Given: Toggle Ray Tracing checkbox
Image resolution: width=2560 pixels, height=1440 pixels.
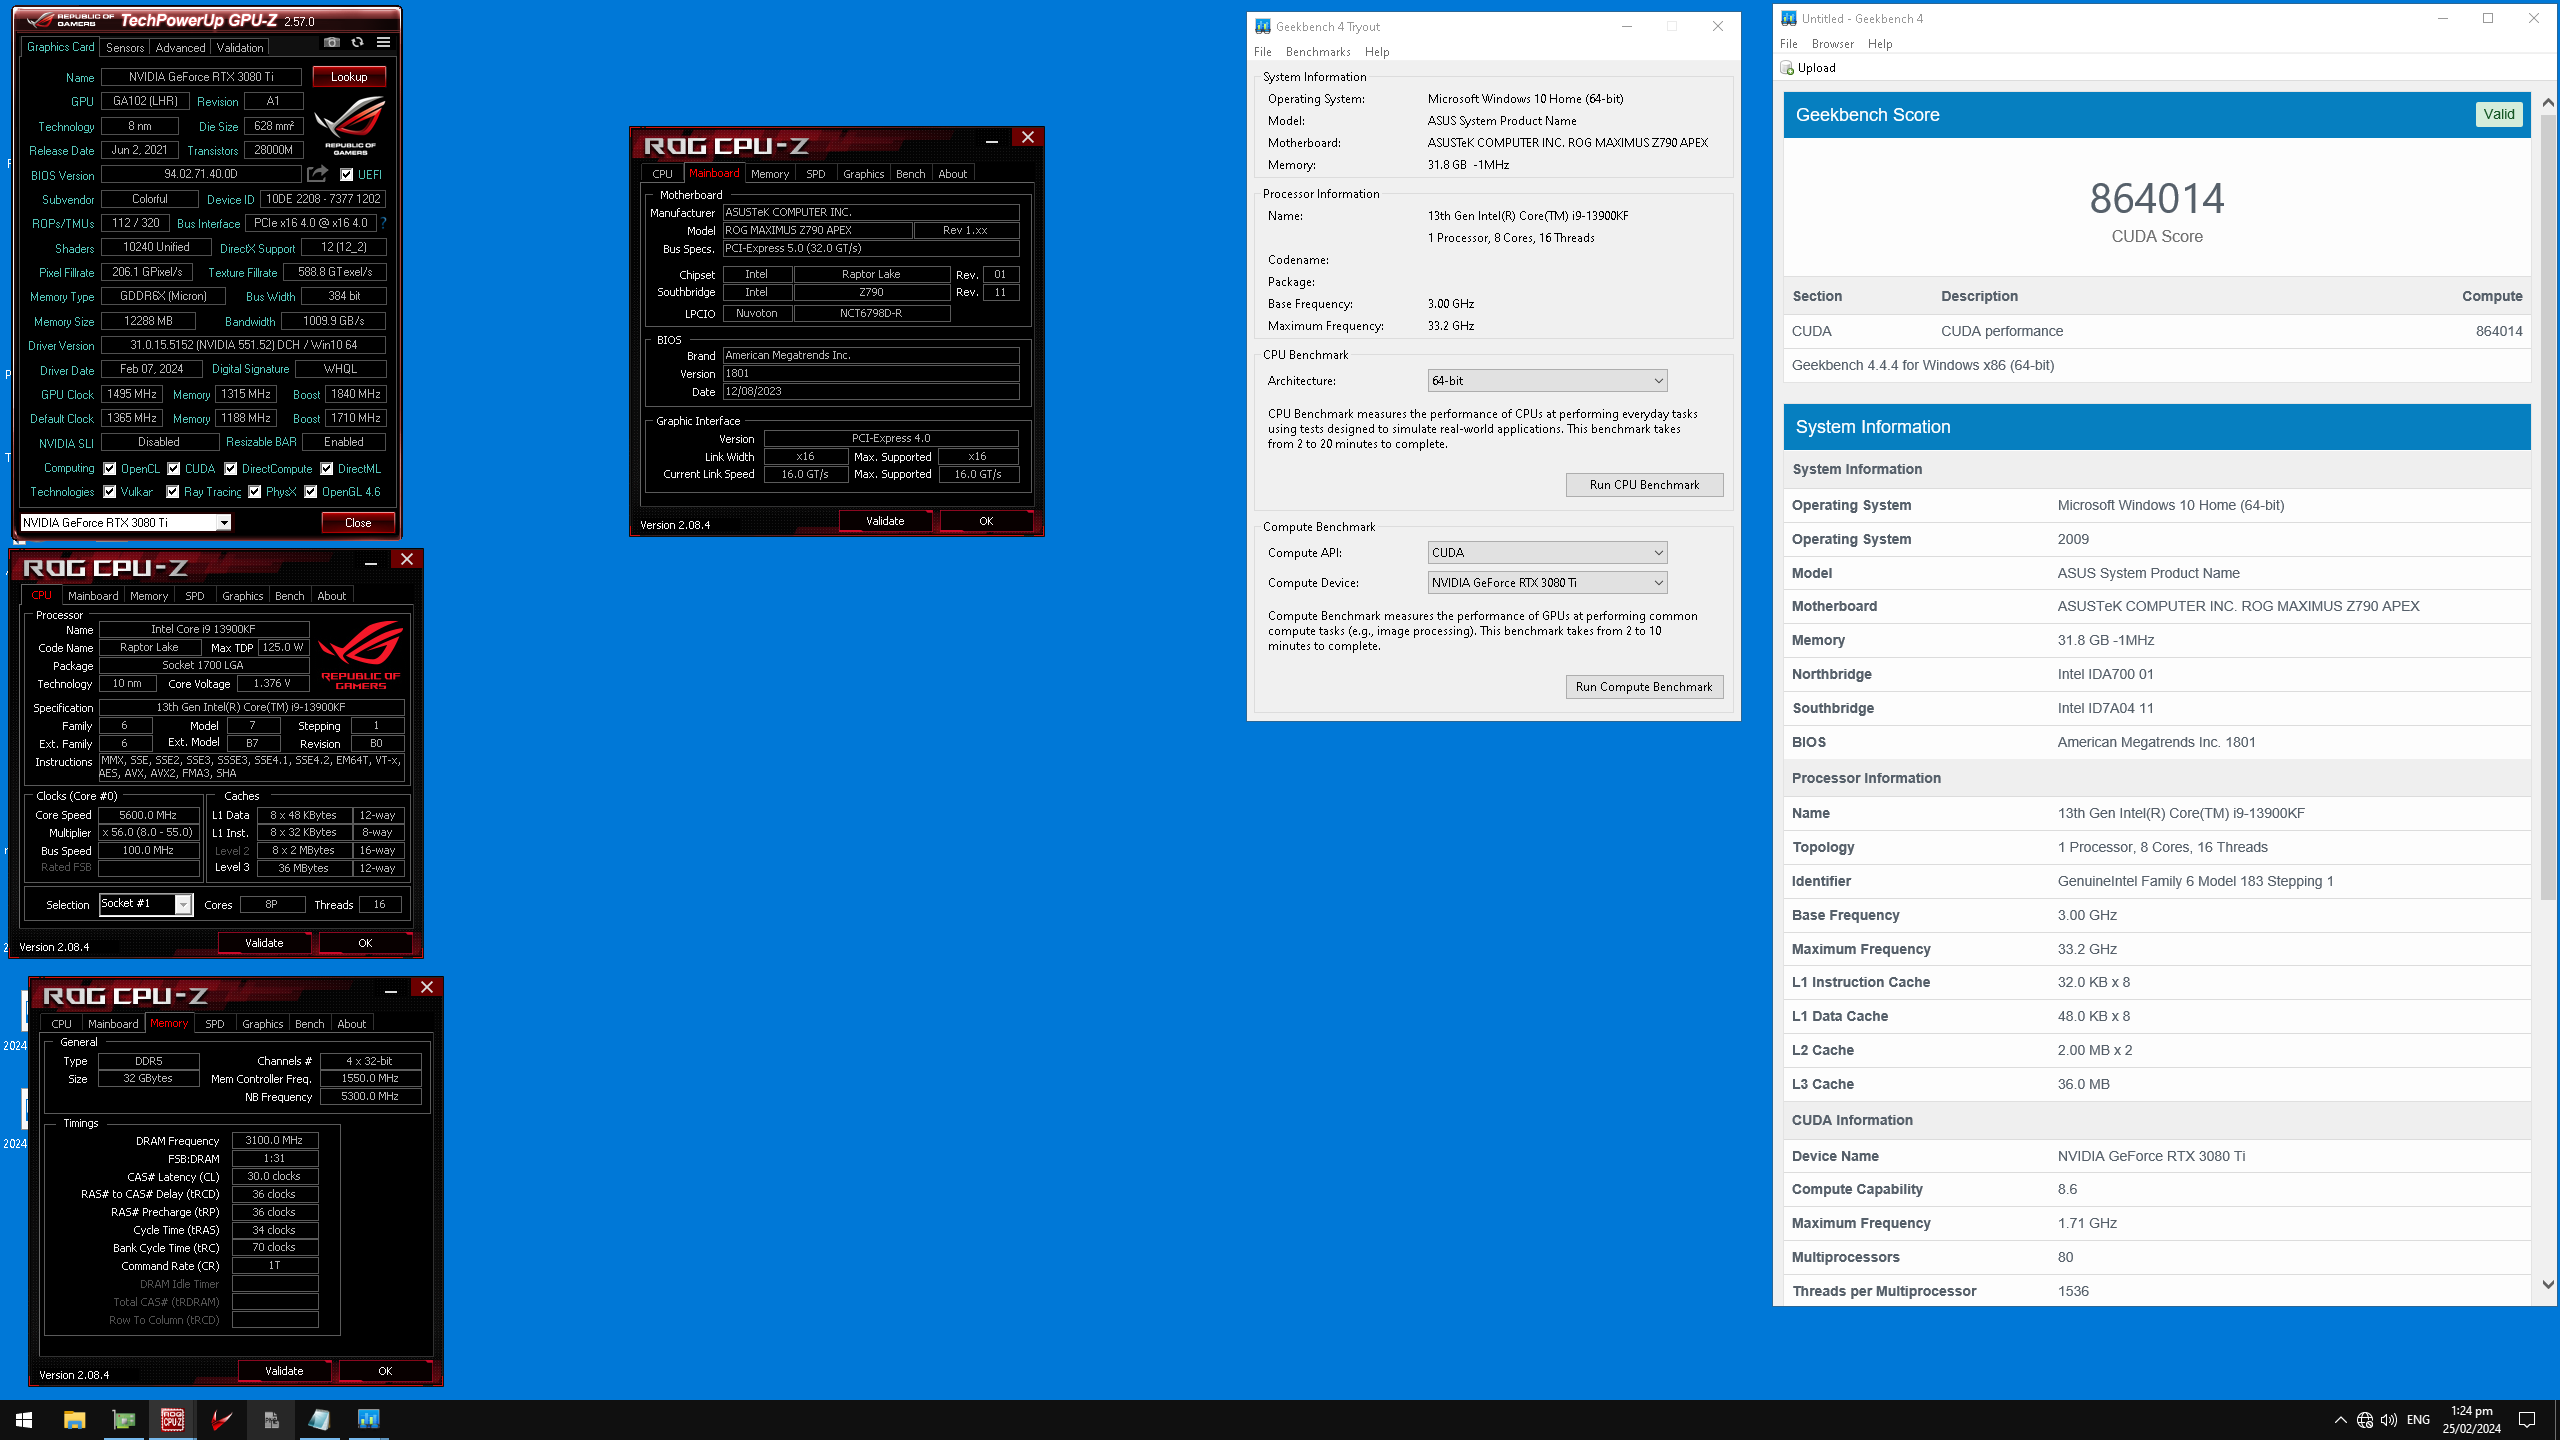Looking at the screenshot, I should 173,492.
